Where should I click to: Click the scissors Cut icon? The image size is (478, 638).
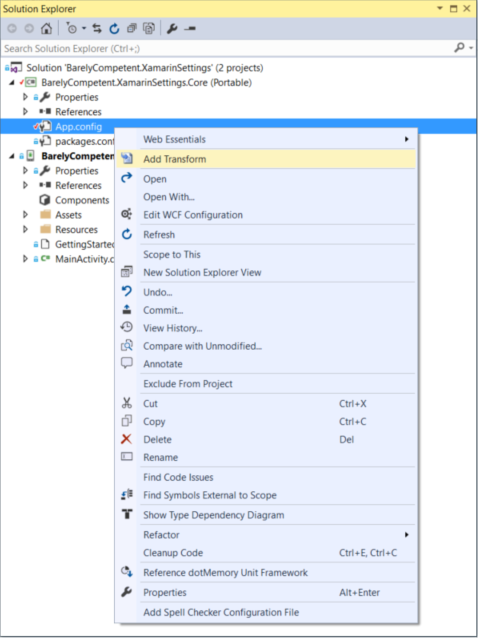tap(127, 403)
